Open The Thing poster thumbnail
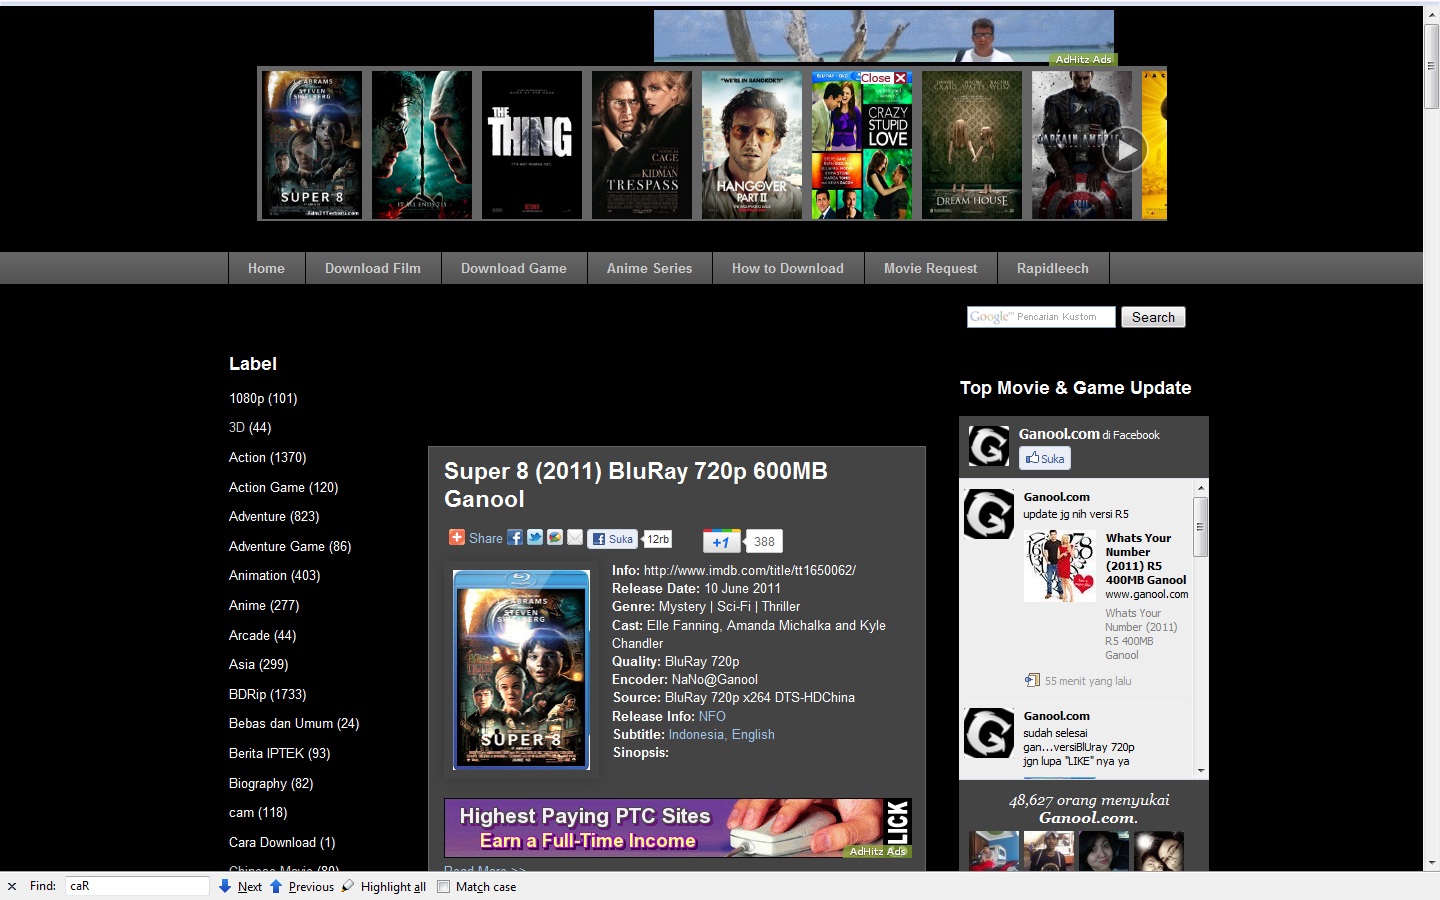The image size is (1440, 900). pyautogui.click(x=532, y=144)
